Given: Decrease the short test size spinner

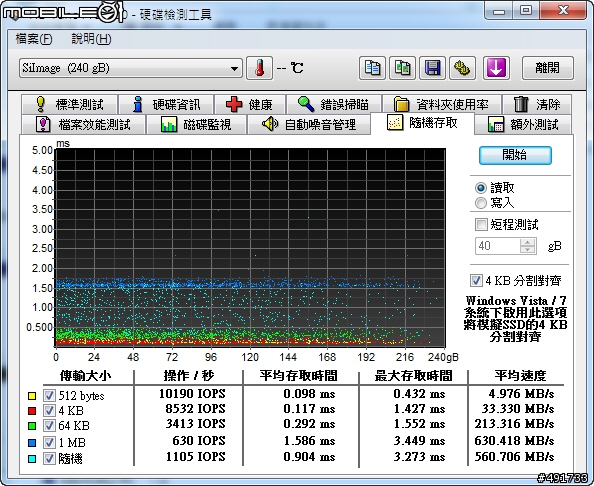Looking at the screenshot, I should (x=527, y=250).
